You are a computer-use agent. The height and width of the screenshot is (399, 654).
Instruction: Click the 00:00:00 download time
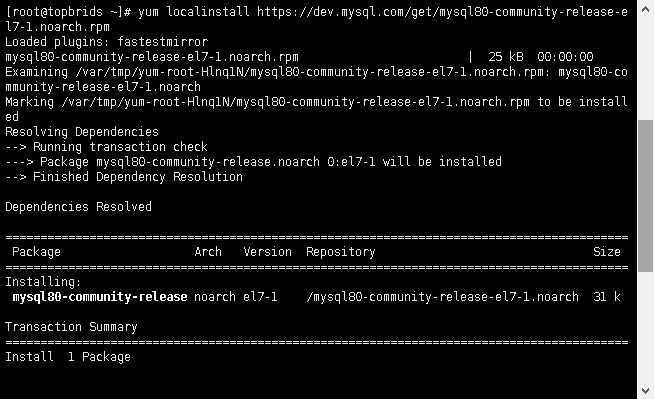[x=565, y=57]
